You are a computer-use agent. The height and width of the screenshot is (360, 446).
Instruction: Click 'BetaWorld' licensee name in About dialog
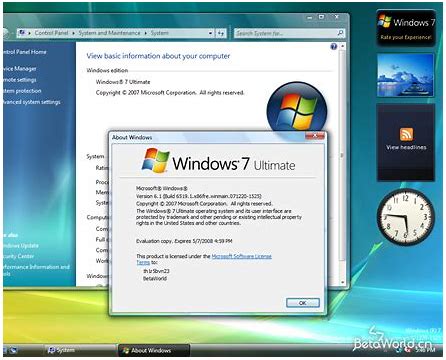pyautogui.click(x=155, y=278)
